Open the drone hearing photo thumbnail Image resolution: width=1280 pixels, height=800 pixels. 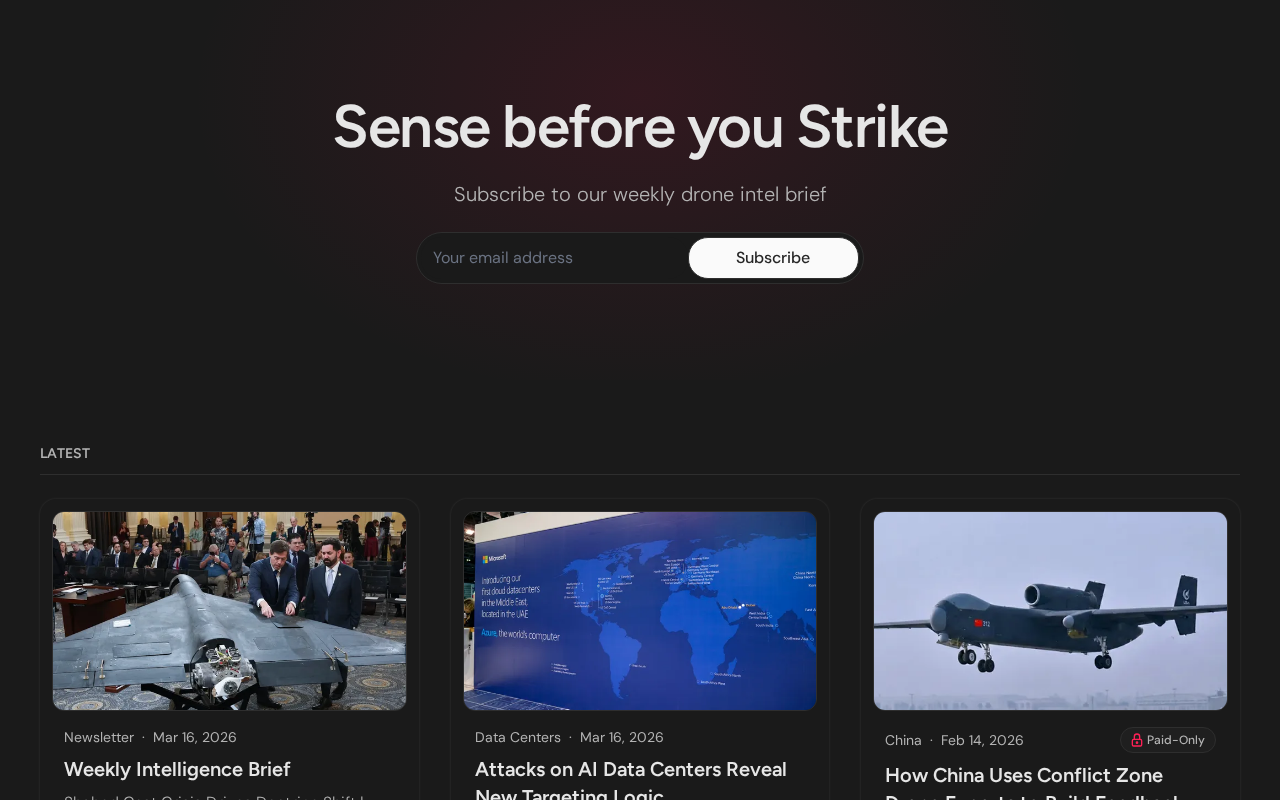click(230, 611)
